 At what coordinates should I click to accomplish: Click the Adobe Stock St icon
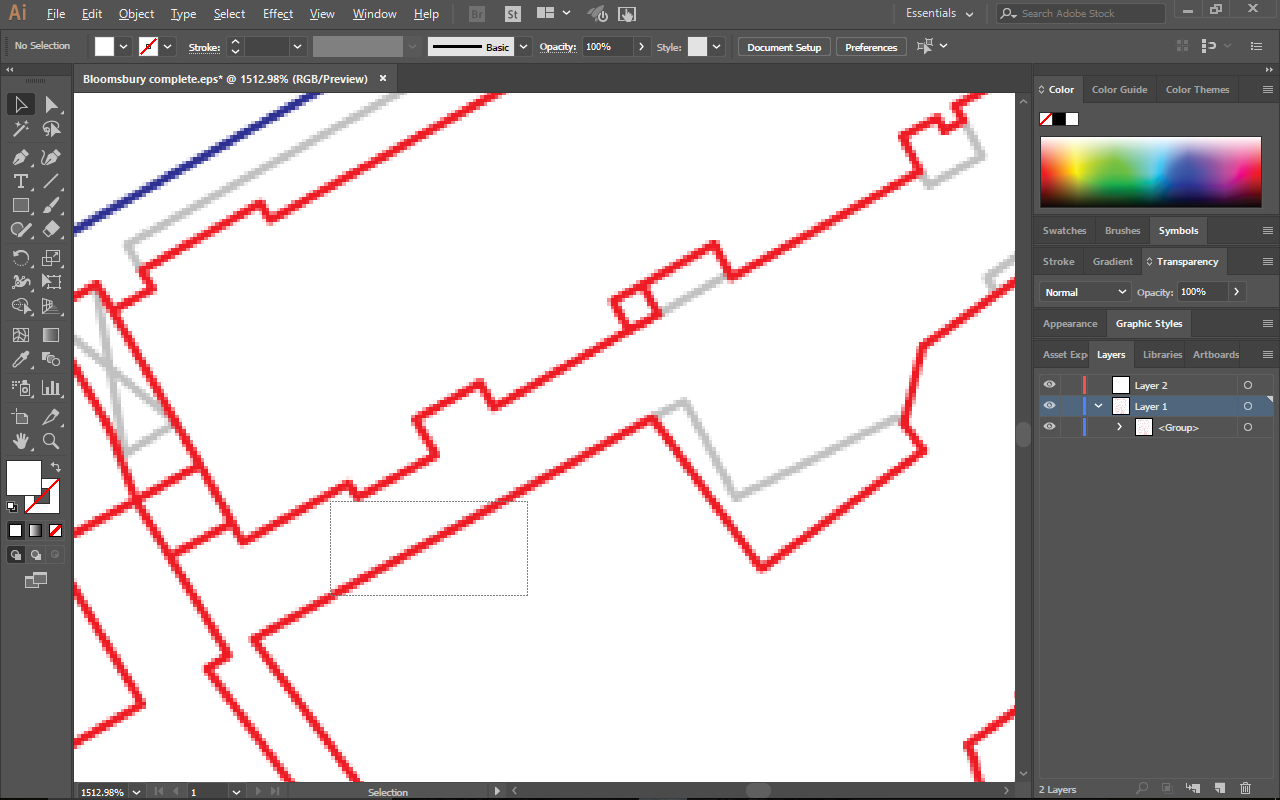pos(513,14)
